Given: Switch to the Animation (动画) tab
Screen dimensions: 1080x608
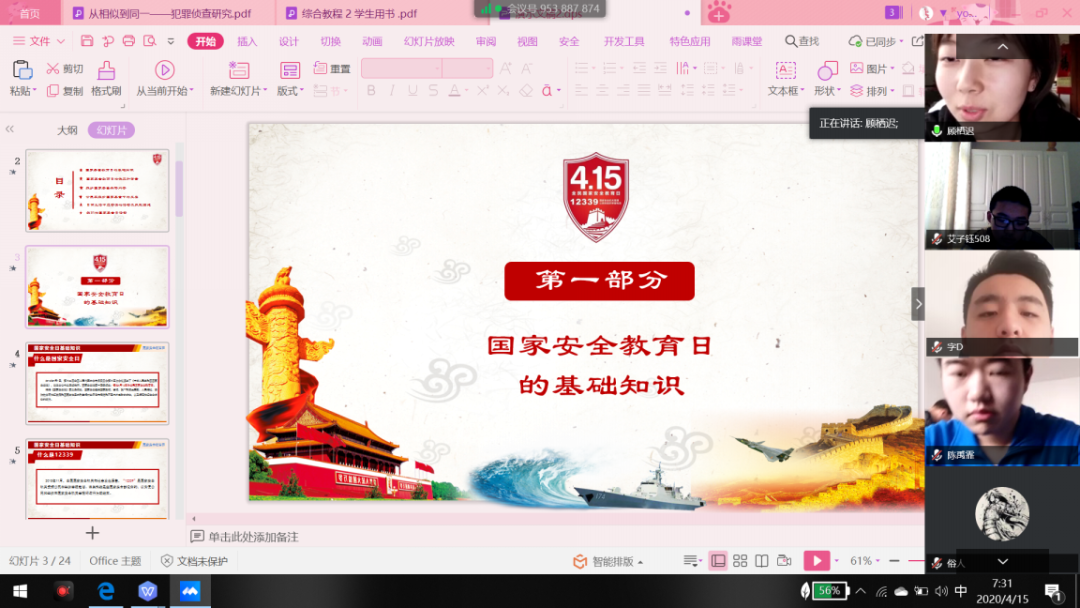Looking at the screenshot, I should 372,41.
